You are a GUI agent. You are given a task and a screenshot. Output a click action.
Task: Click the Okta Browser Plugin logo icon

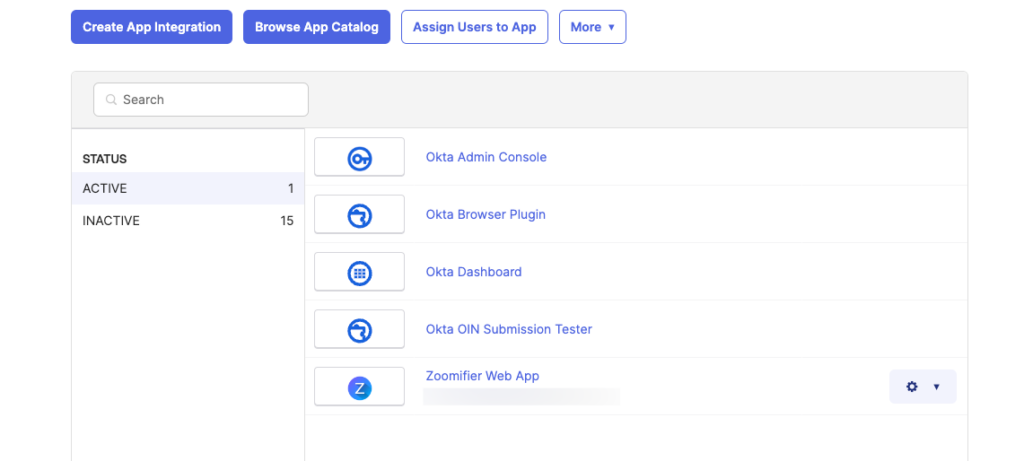point(359,216)
